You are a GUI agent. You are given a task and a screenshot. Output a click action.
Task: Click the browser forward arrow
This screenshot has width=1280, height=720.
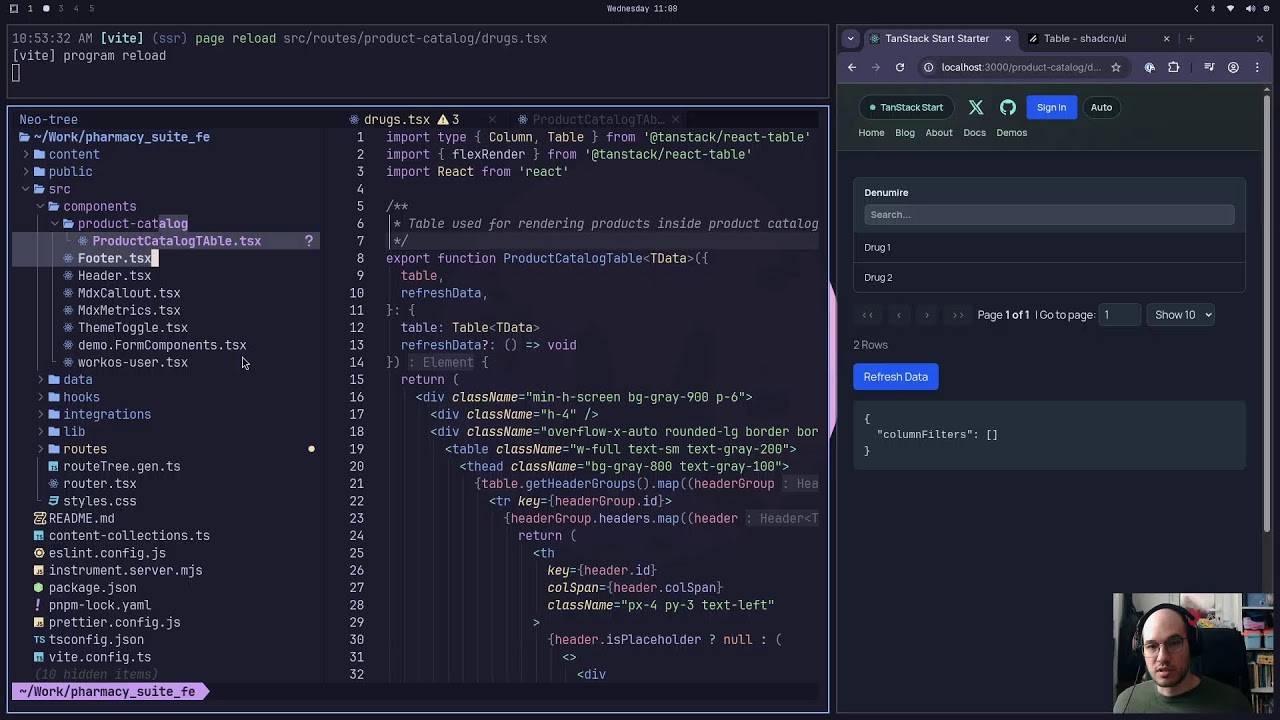(x=876, y=67)
